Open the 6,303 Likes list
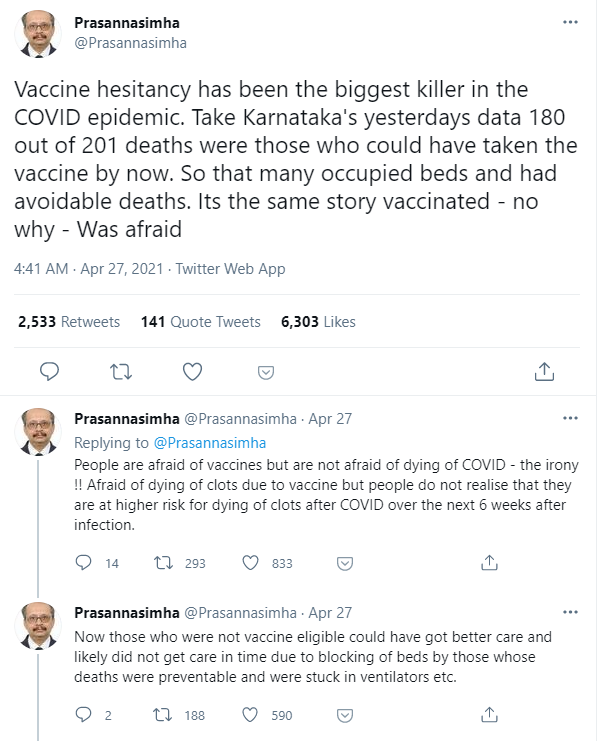The height and width of the screenshot is (741, 601). click(x=318, y=322)
